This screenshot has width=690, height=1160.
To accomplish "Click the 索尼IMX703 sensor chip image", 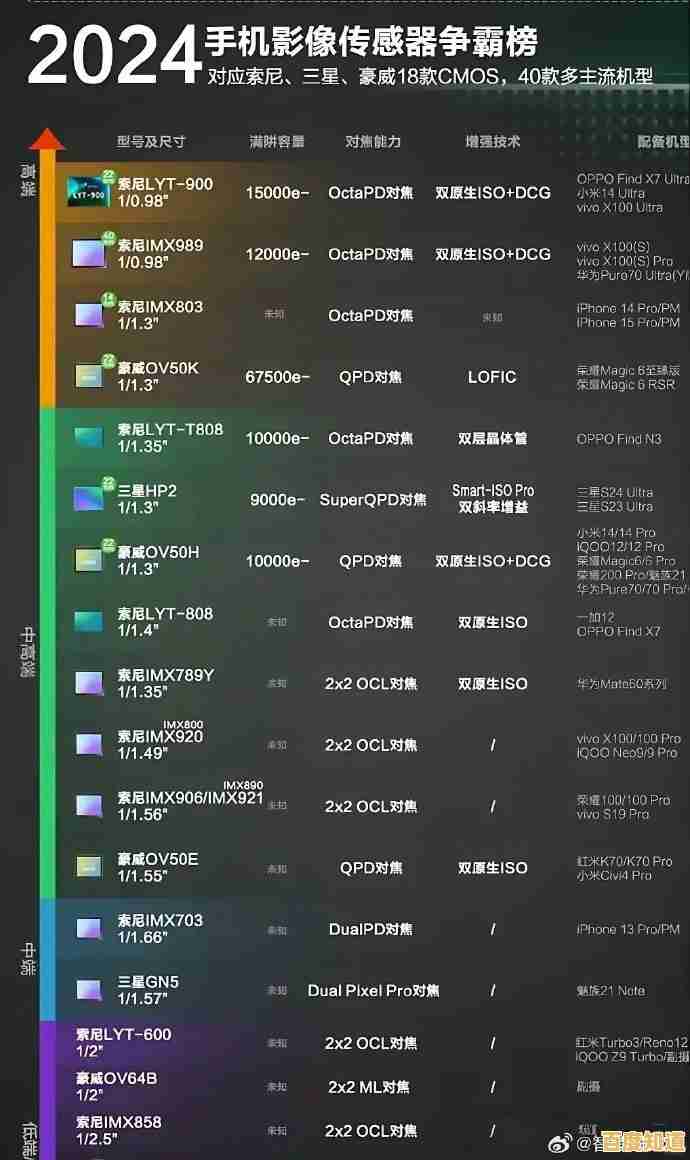I will pyautogui.click(x=89, y=928).
